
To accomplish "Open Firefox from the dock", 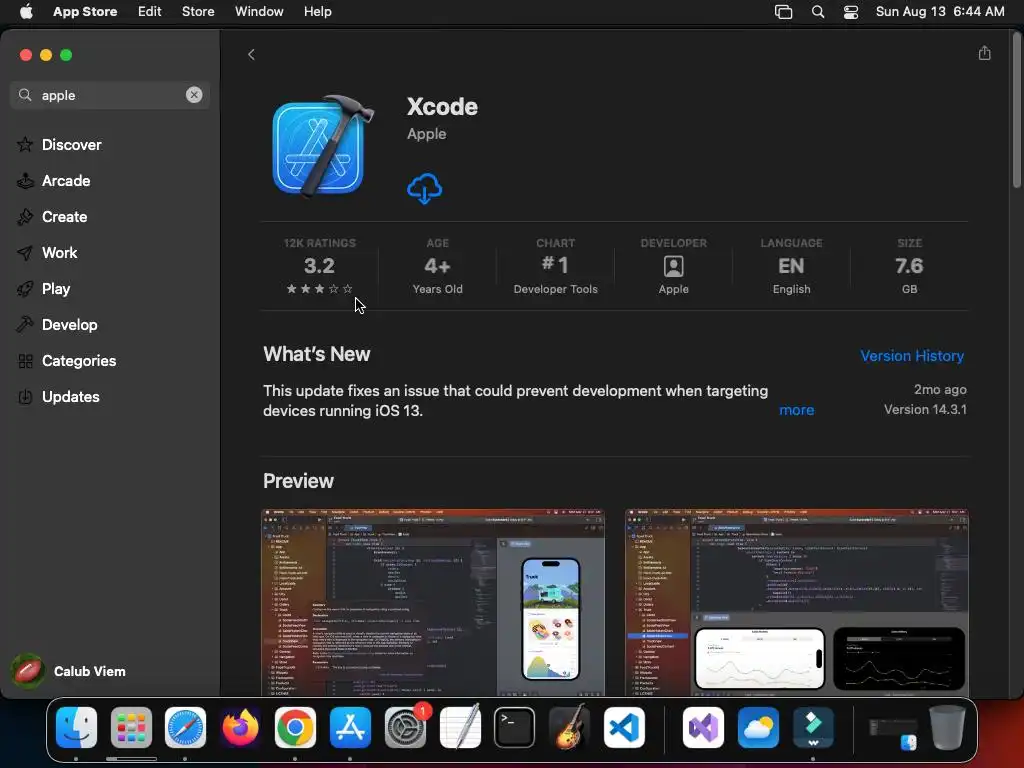I will pos(240,728).
